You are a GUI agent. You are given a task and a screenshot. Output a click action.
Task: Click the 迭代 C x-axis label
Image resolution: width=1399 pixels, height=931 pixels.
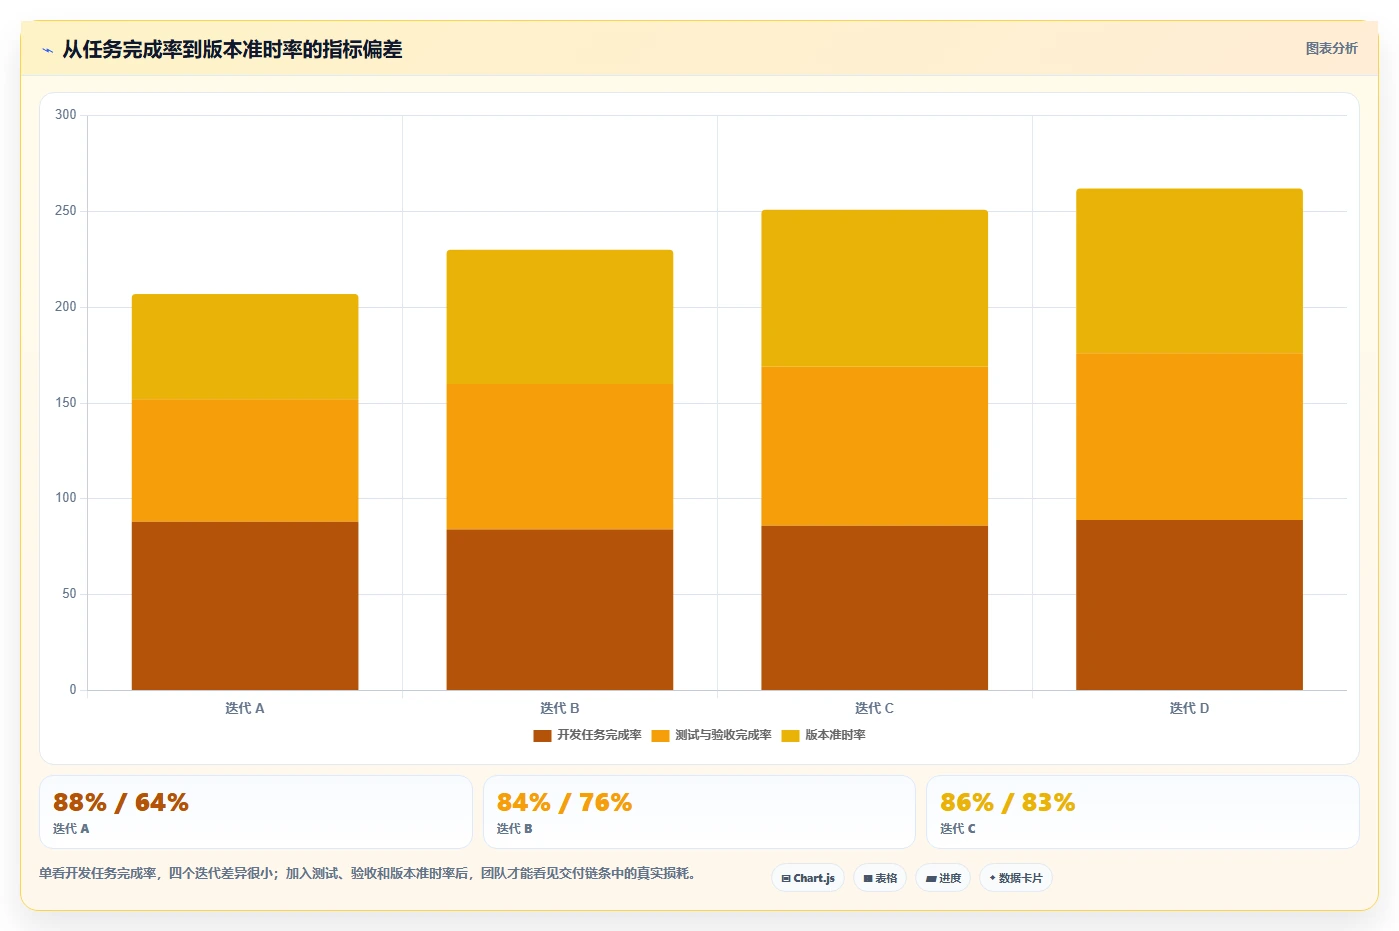click(x=875, y=708)
